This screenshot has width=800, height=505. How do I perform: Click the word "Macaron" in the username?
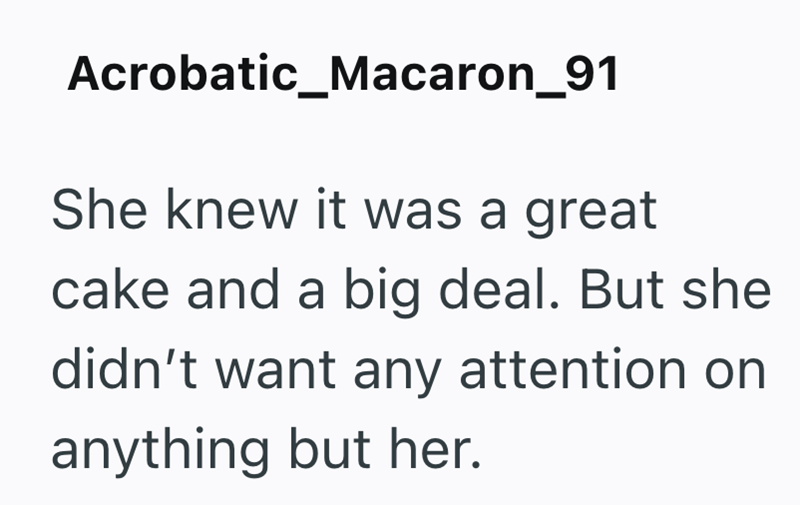click(432, 73)
